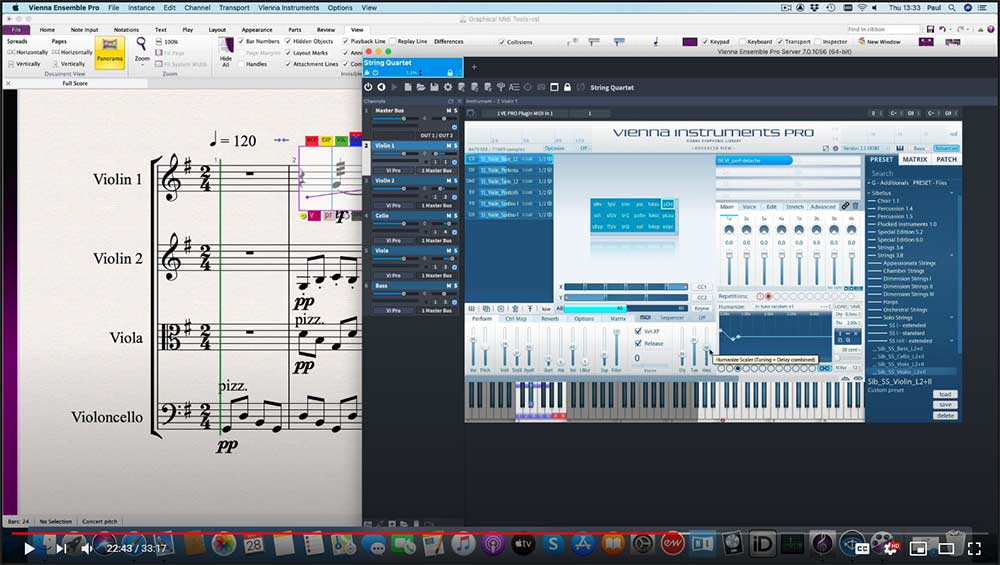Open the VE PRO Plugin MIDI In dropdown

525,113
